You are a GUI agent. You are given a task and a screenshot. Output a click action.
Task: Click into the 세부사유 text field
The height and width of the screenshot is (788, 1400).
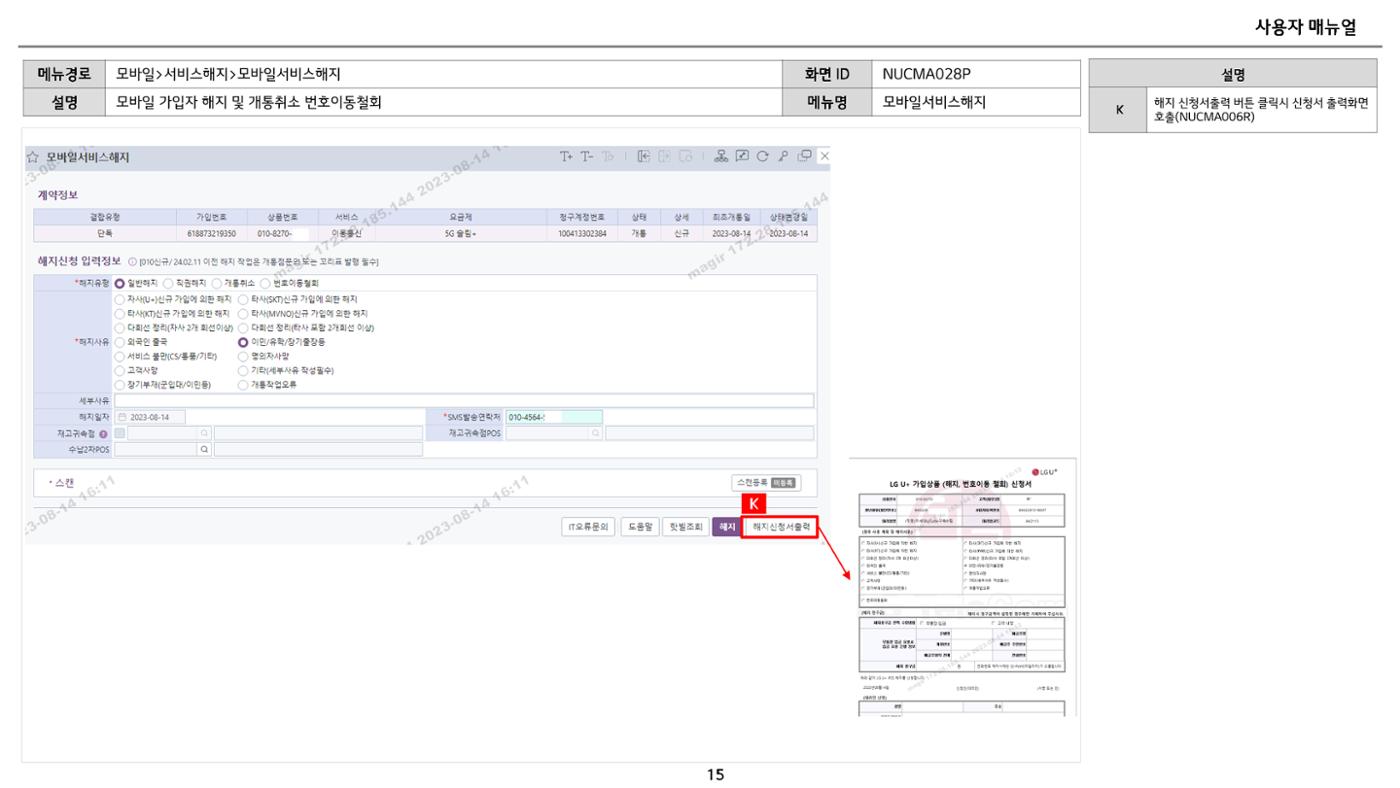pos(464,401)
